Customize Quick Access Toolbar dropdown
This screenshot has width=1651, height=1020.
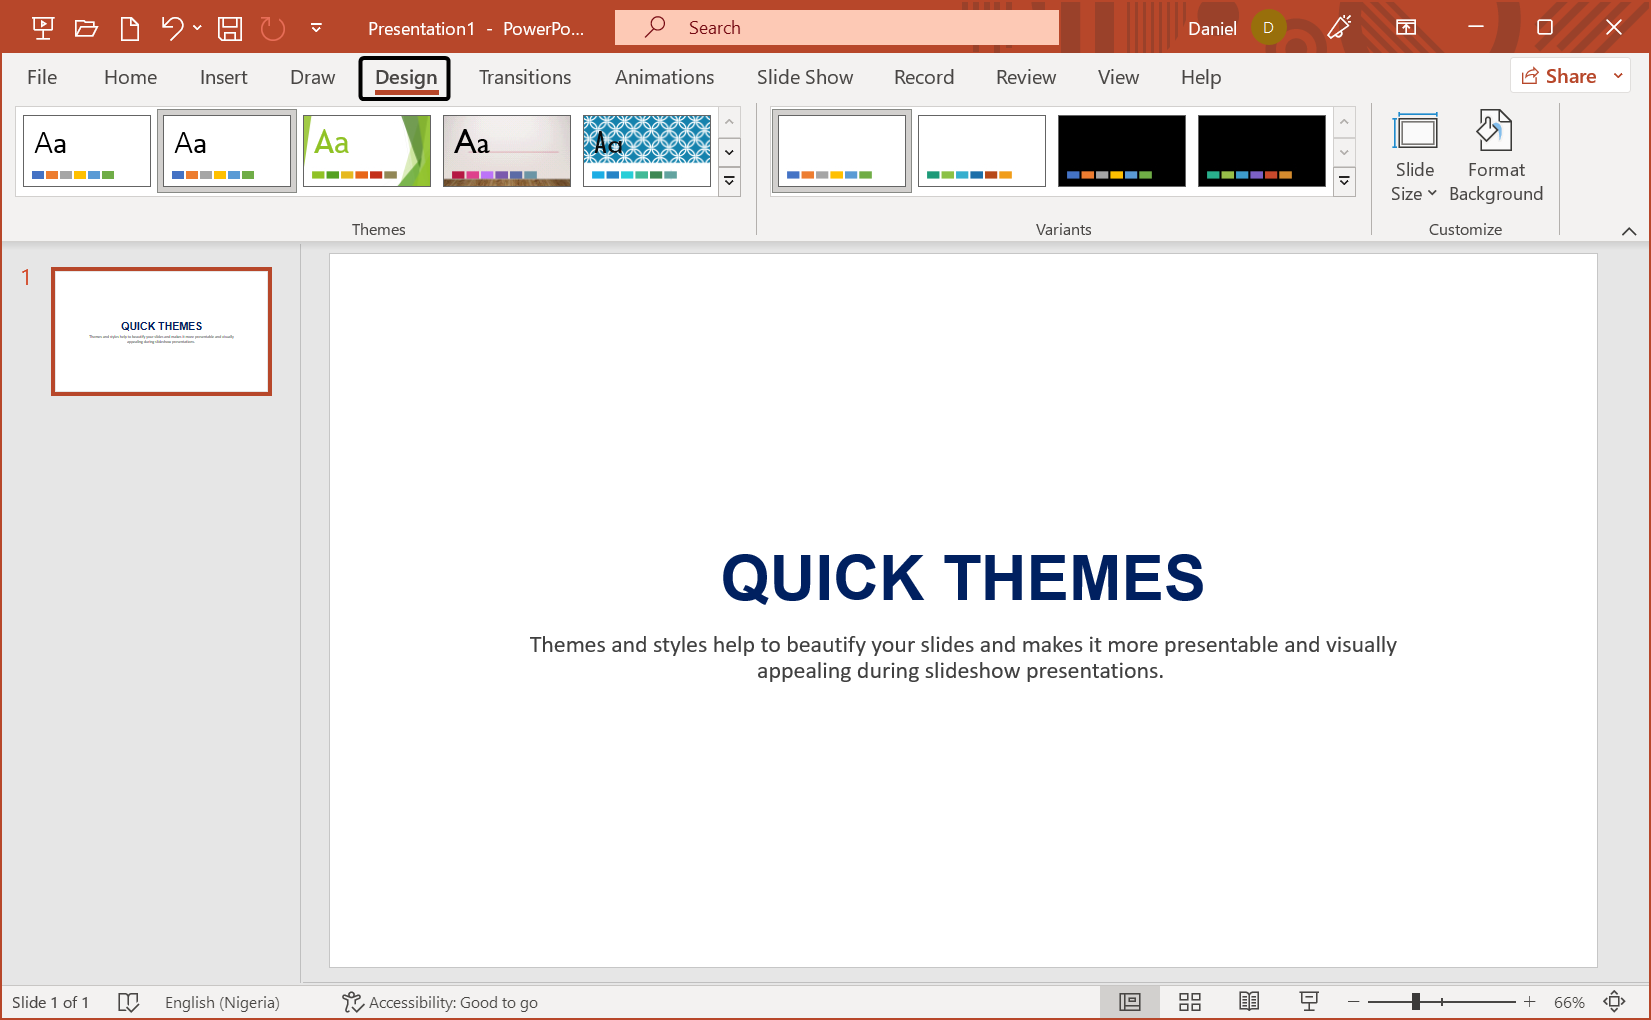[x=316, y=27]
